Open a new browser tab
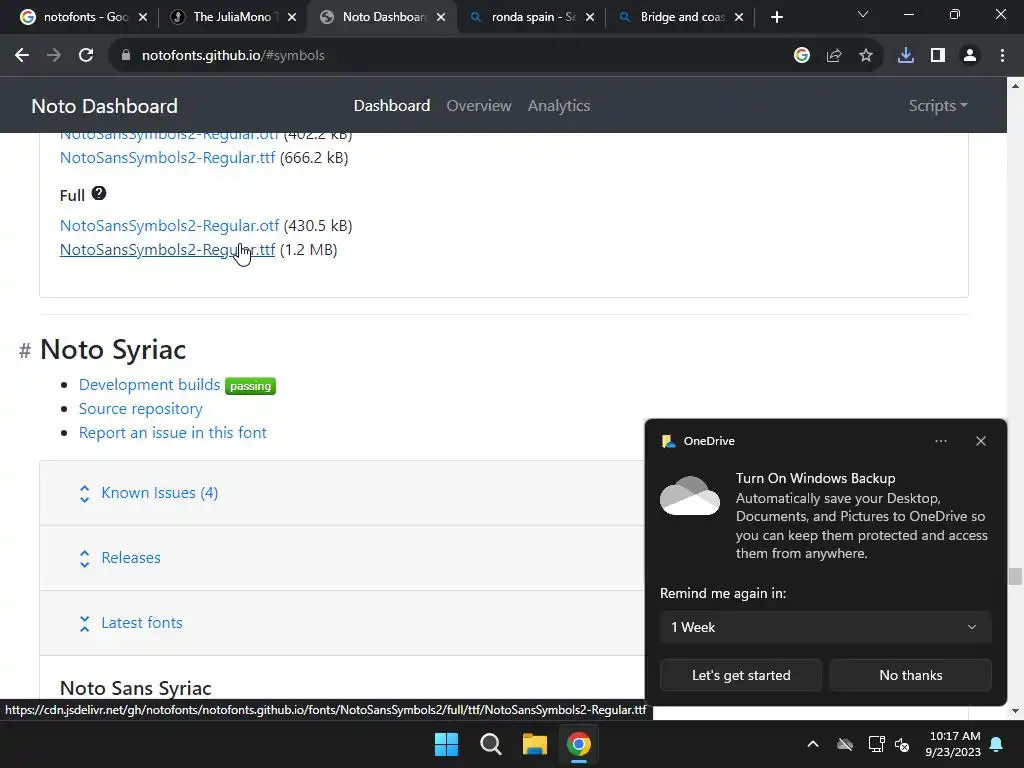The width and height of the screenshot is (1024, 768). point(776,17)
